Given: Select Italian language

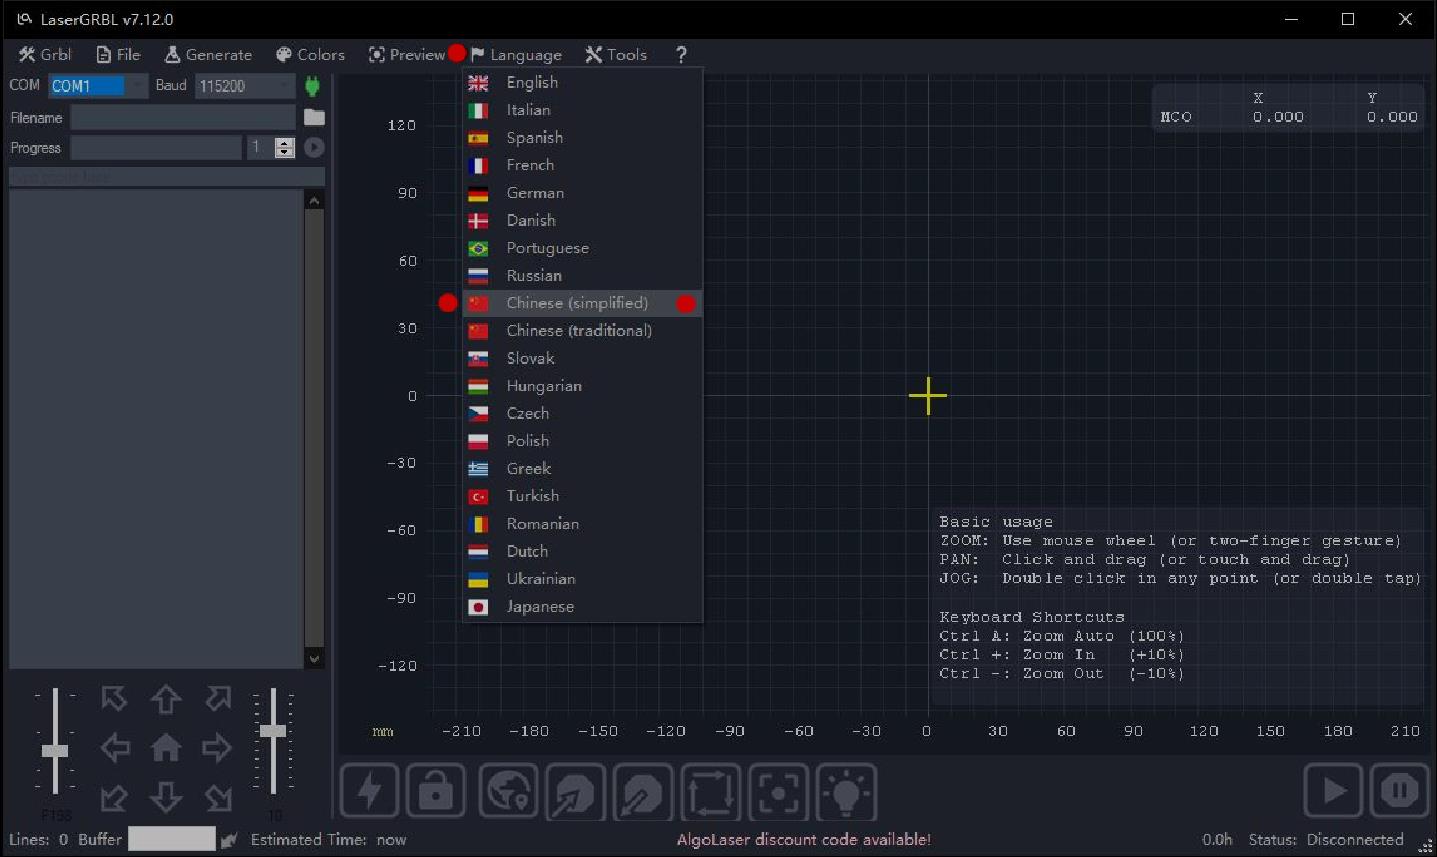Looking at the screenshot, I should 582,110.
